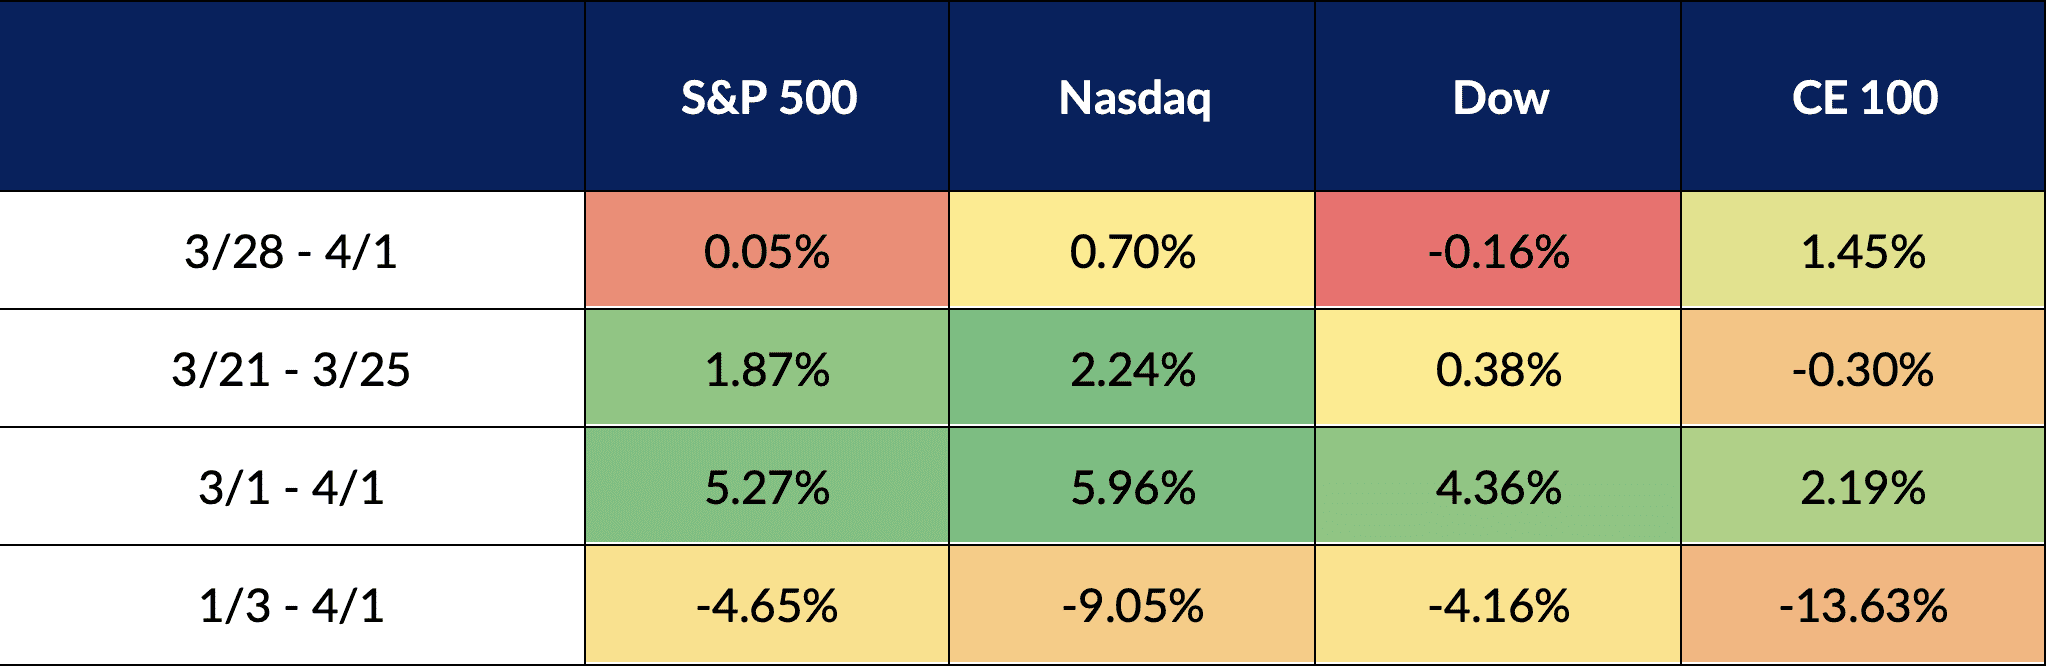Select the -4.65% S&P 500 cell

click(767, 606)
